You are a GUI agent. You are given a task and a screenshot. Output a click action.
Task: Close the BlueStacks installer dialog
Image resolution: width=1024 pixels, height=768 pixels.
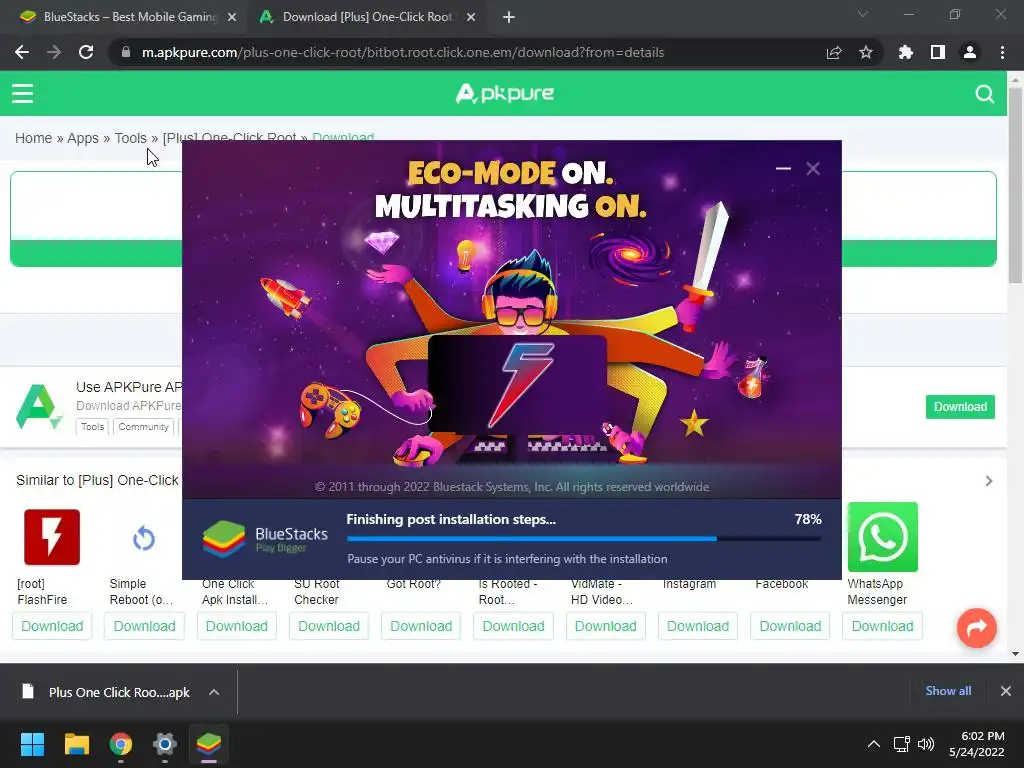813,168
